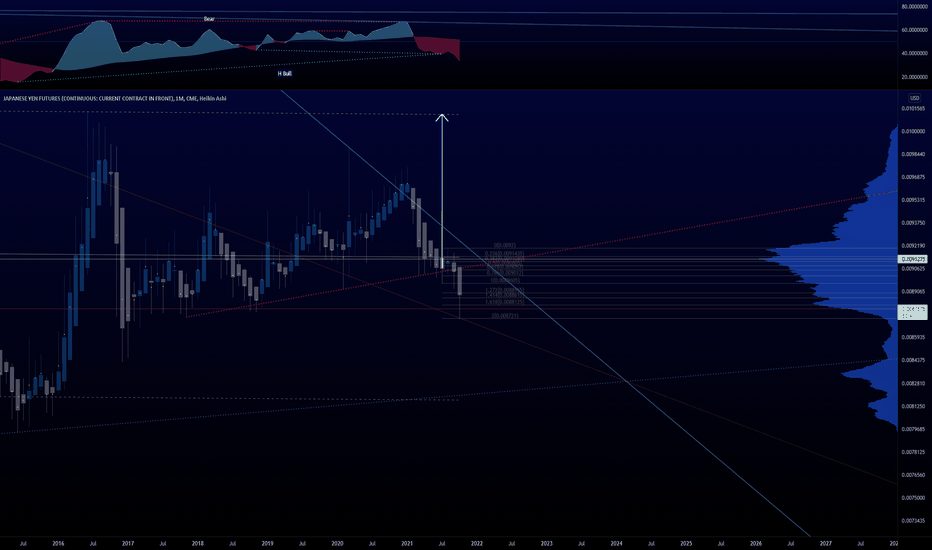Select the 'Bear' divergence label in indicator pane
This screenshot has height=550, width=932.
pyautogui.click(x=209, y=19)
